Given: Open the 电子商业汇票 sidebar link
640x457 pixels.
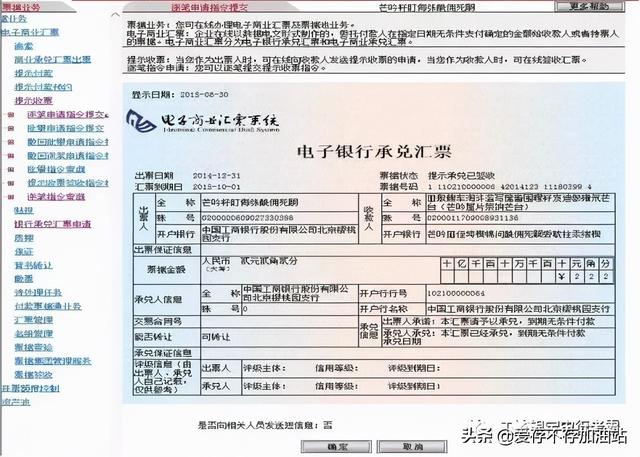Looking at the screenshot, I should coord(30,32).
